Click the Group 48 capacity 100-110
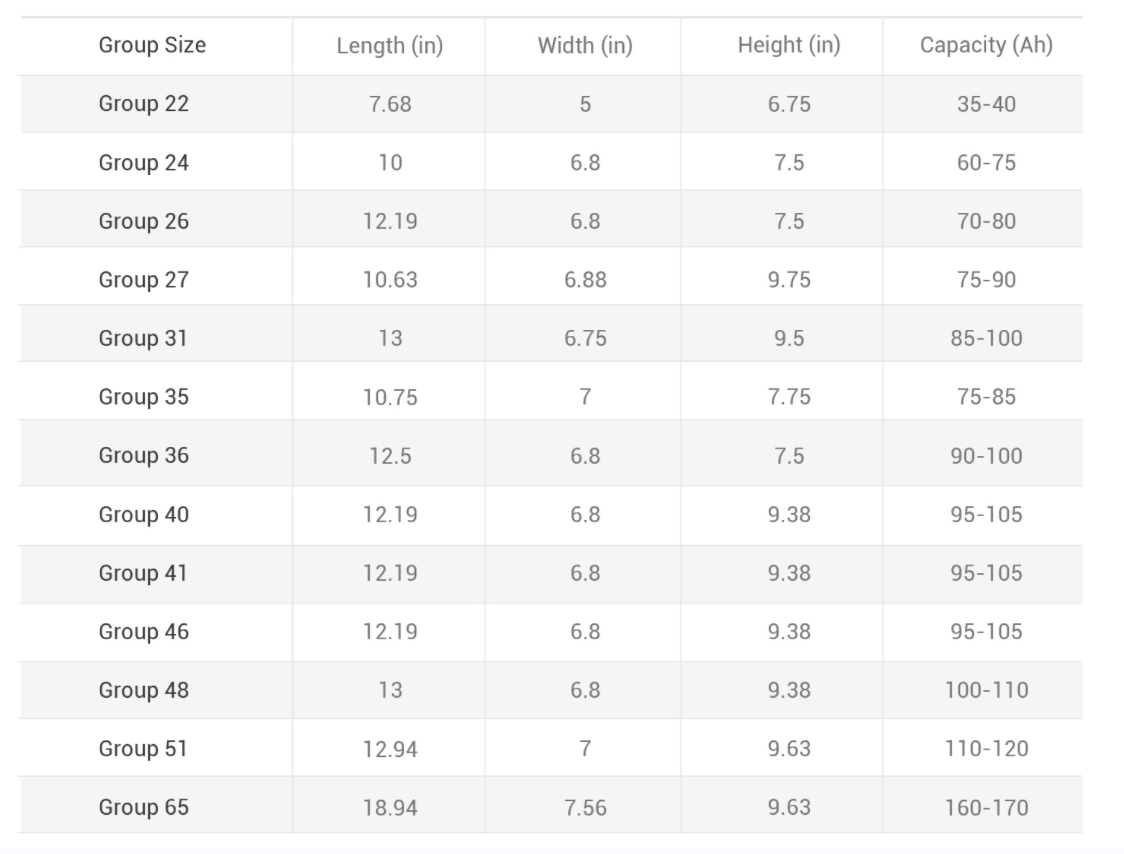The image size is (1124, 854). (x=986, y=691)
